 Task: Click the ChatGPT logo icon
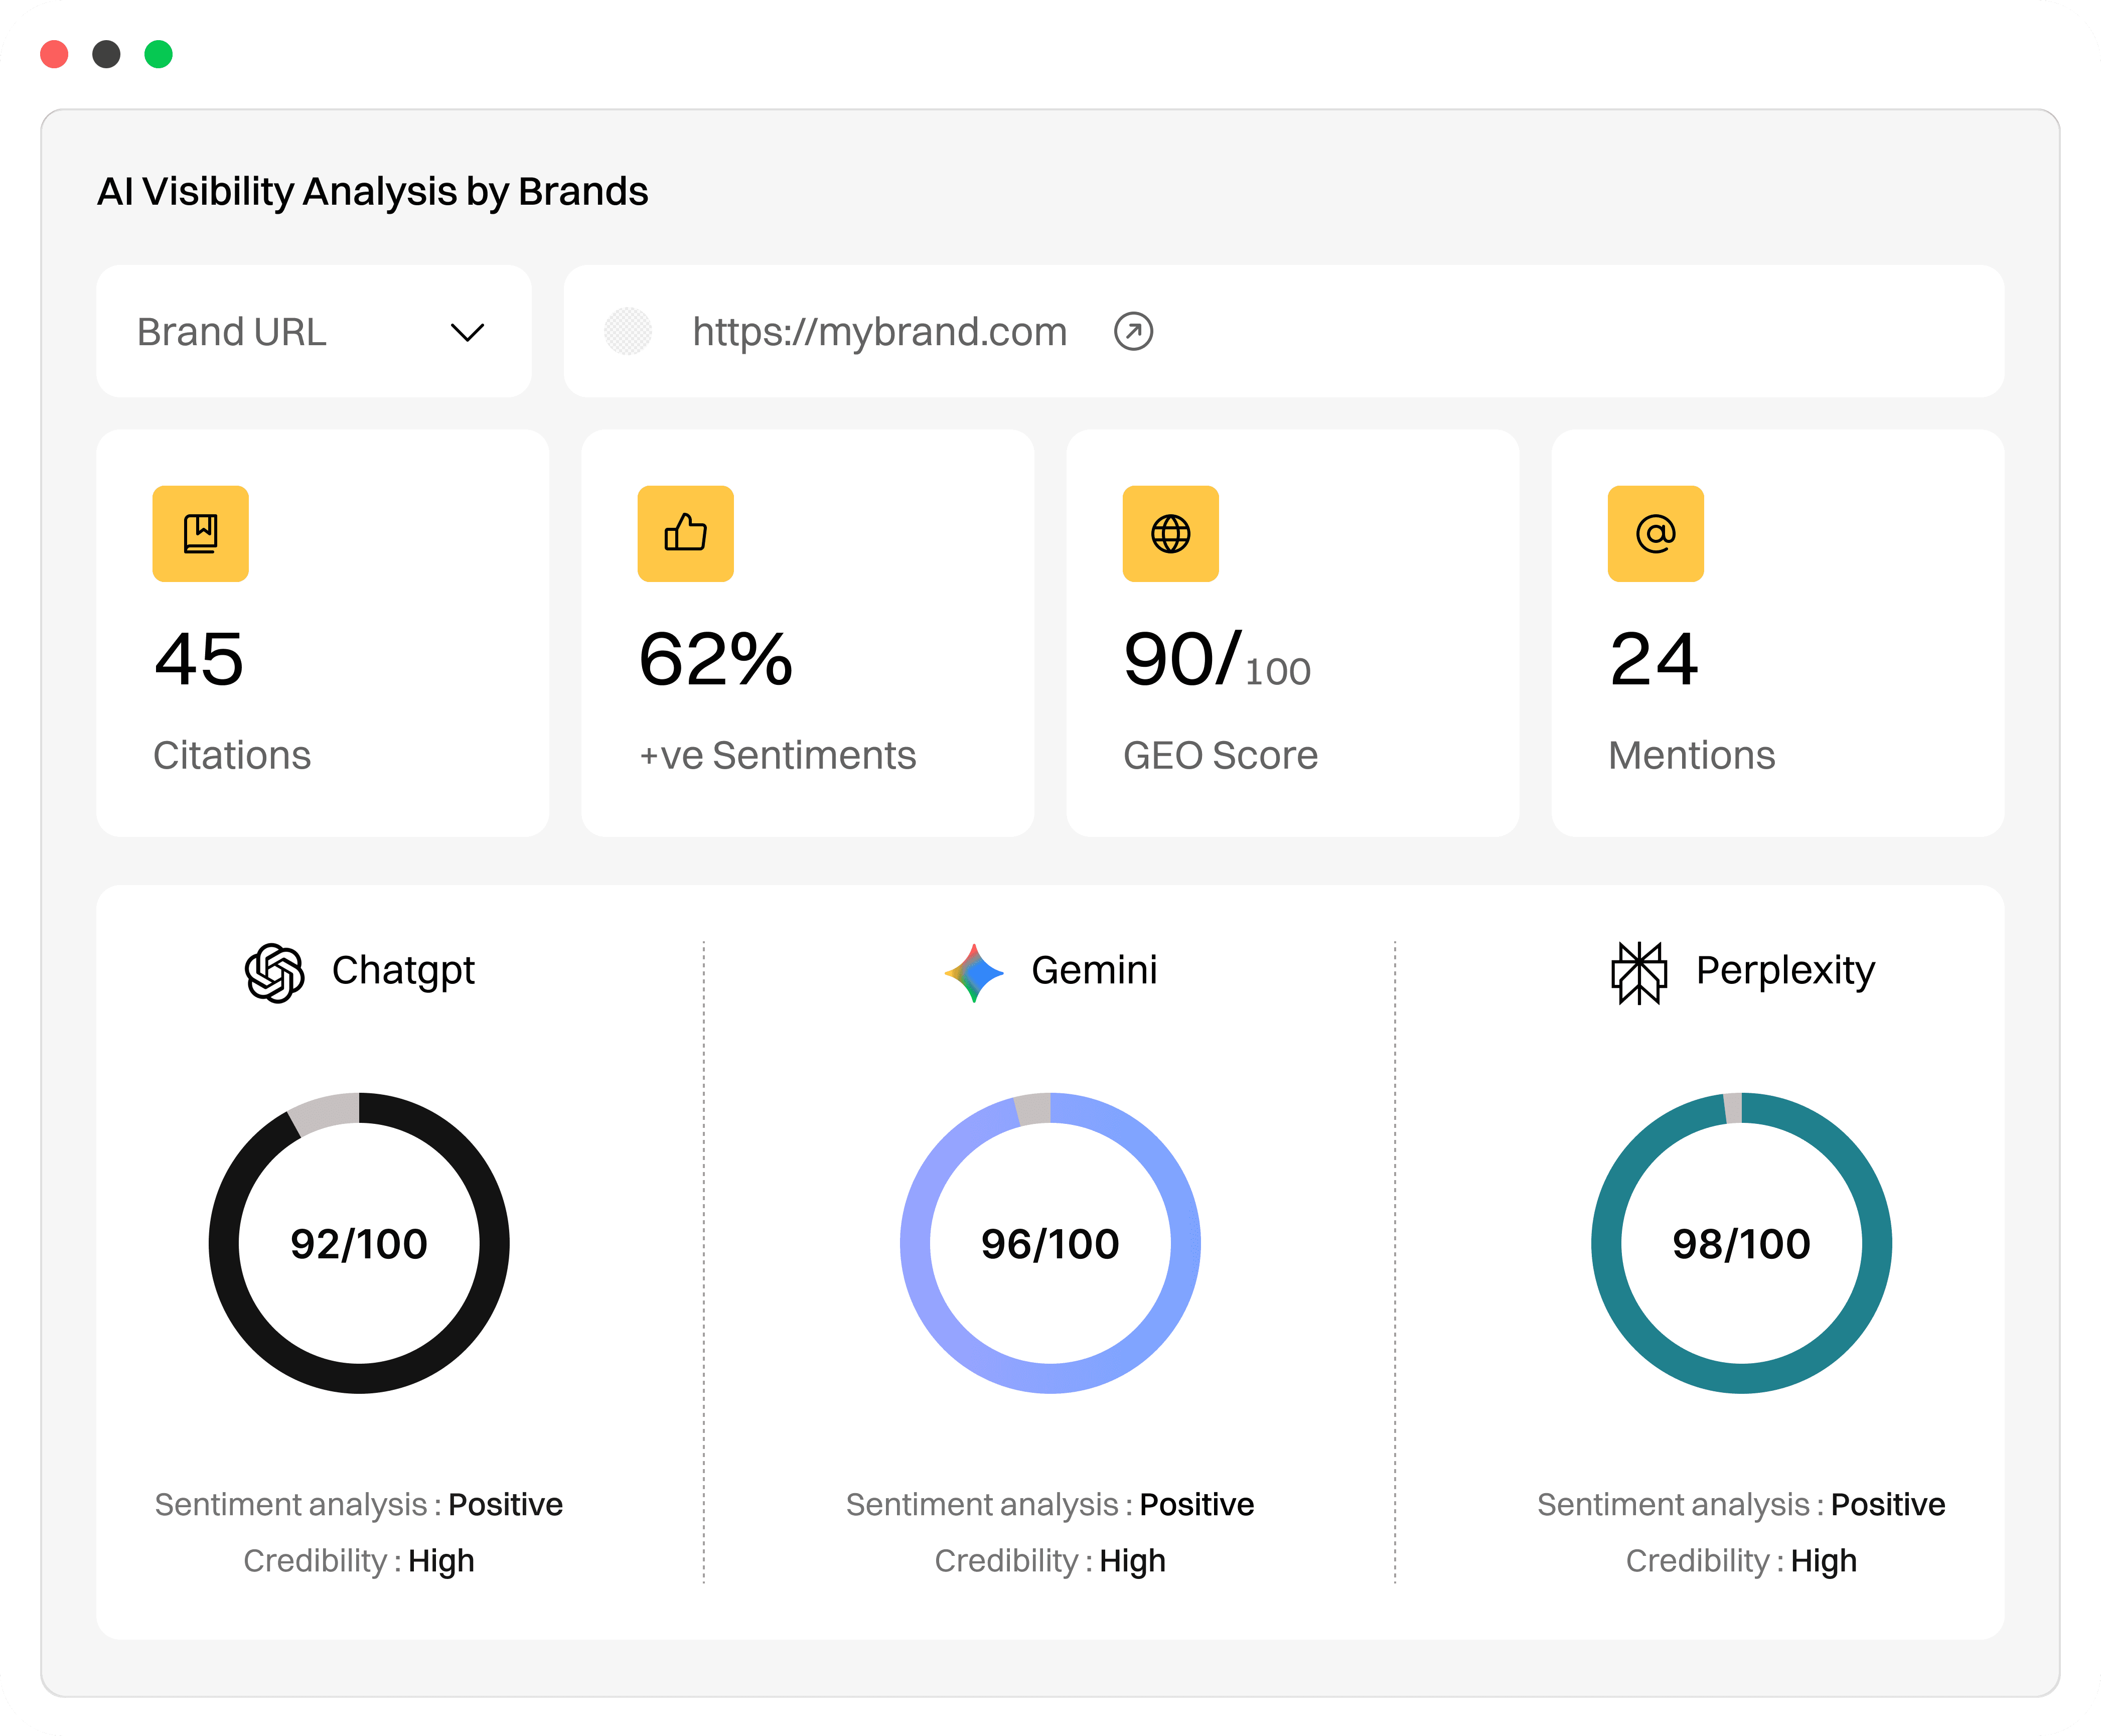(x=274, y=972)
